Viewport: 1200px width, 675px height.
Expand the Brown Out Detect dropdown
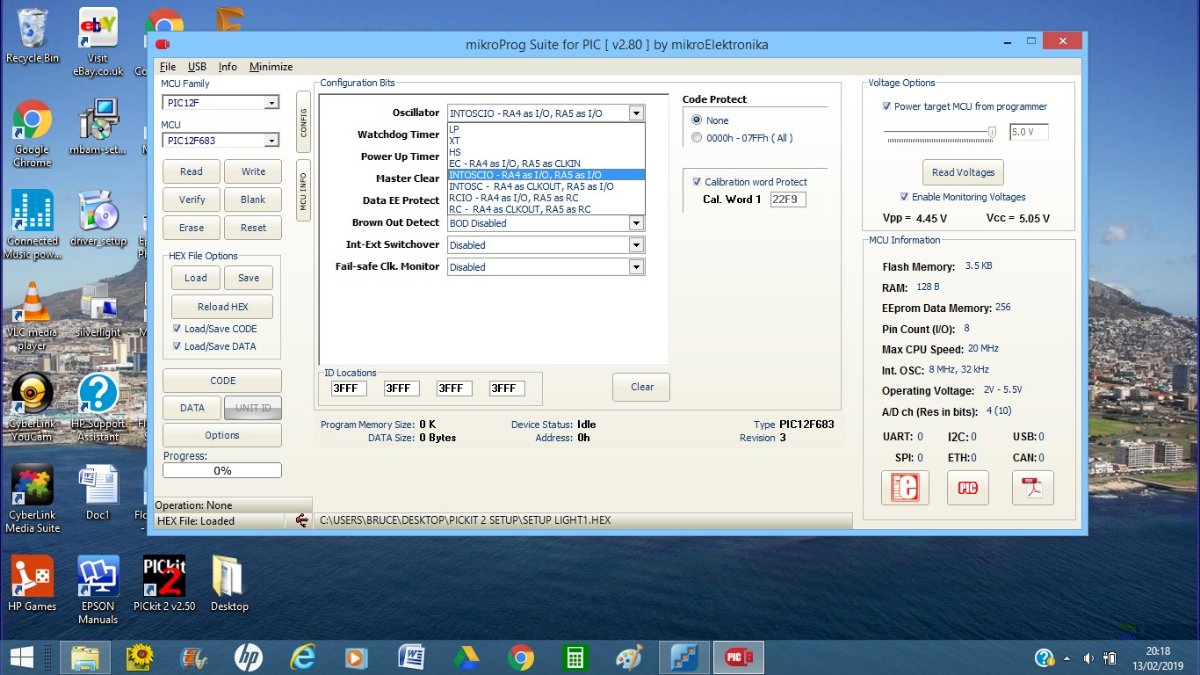pyautogui.click(x=636, y=223)
